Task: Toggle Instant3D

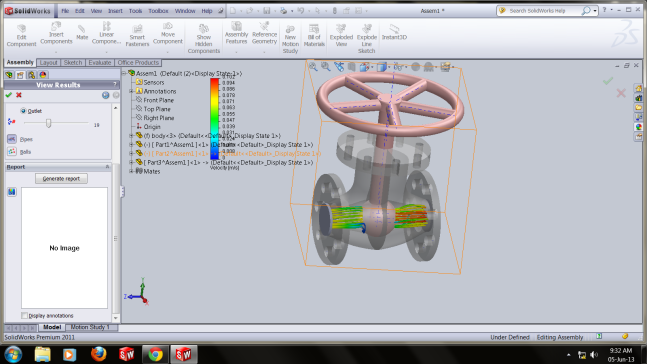Action: [394, 32]
